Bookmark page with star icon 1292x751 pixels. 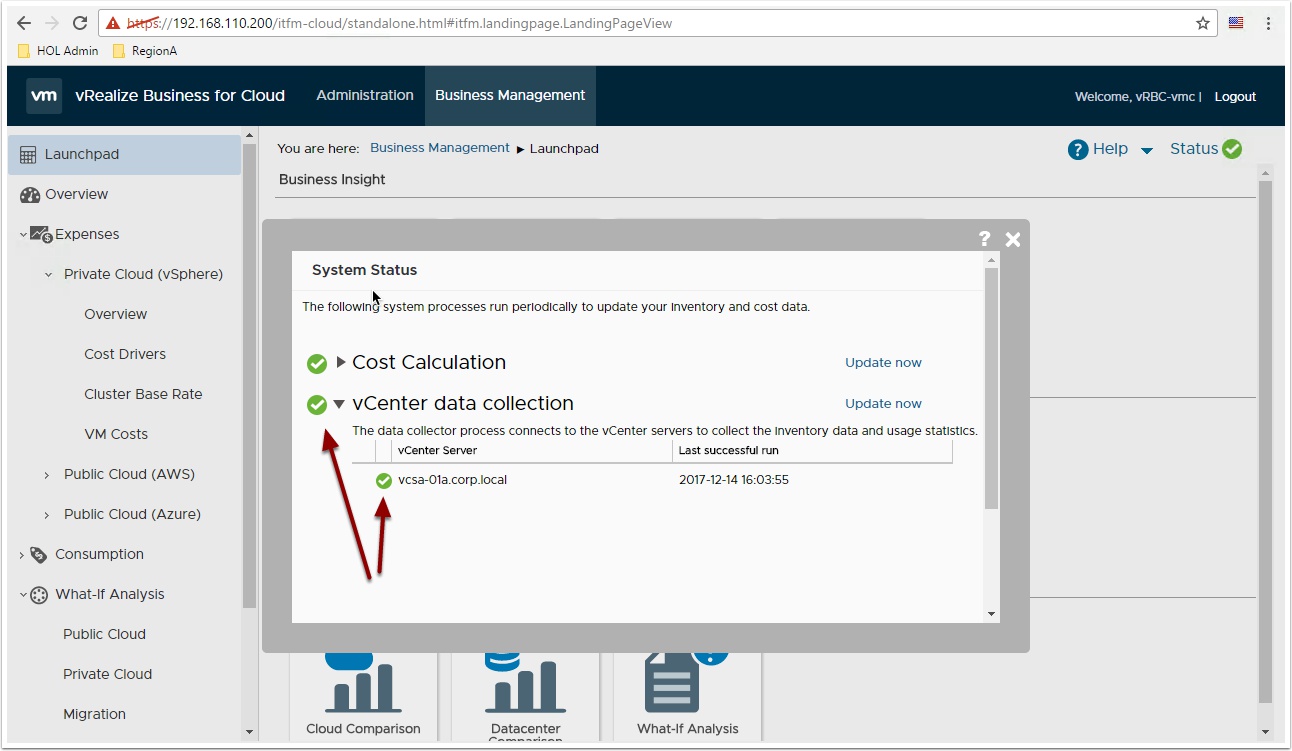point(1203,23)
